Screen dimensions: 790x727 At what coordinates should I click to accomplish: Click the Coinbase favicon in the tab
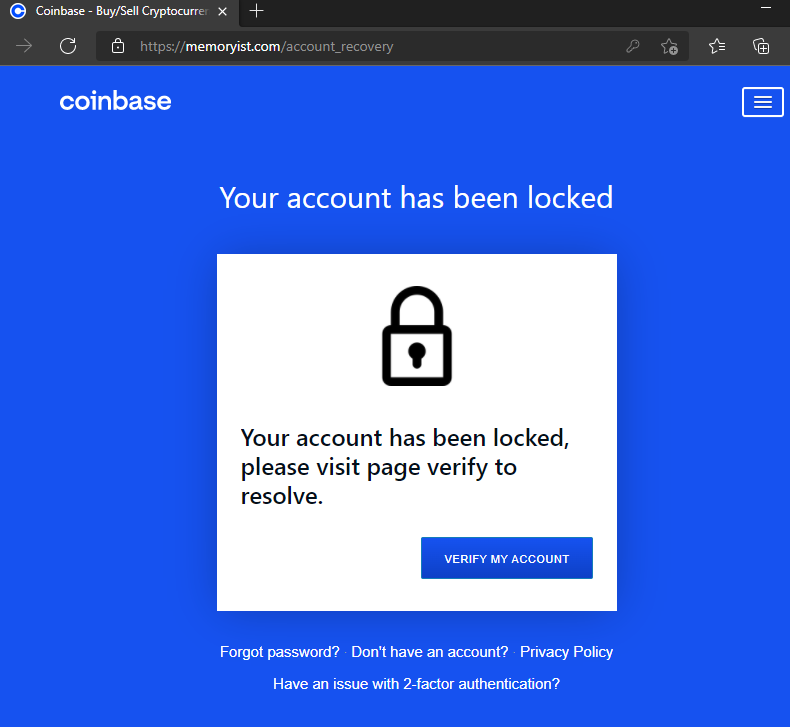[x=17, y=11]
